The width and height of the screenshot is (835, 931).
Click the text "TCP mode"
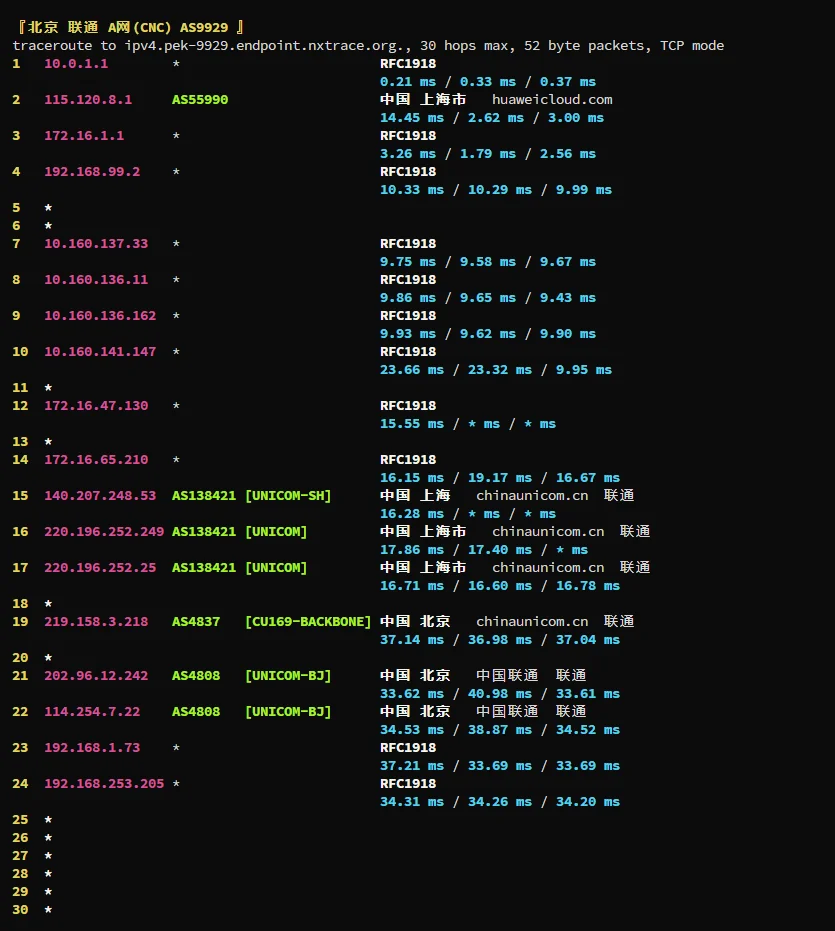(692, 46)
